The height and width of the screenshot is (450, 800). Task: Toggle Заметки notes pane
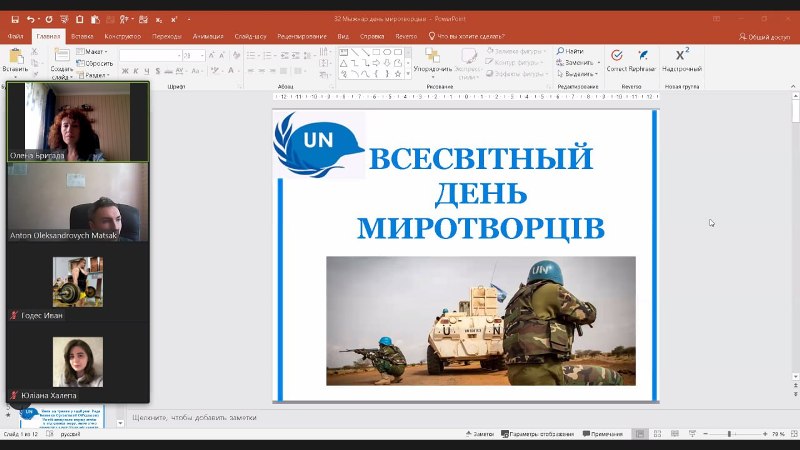click(x=480, y=434)
